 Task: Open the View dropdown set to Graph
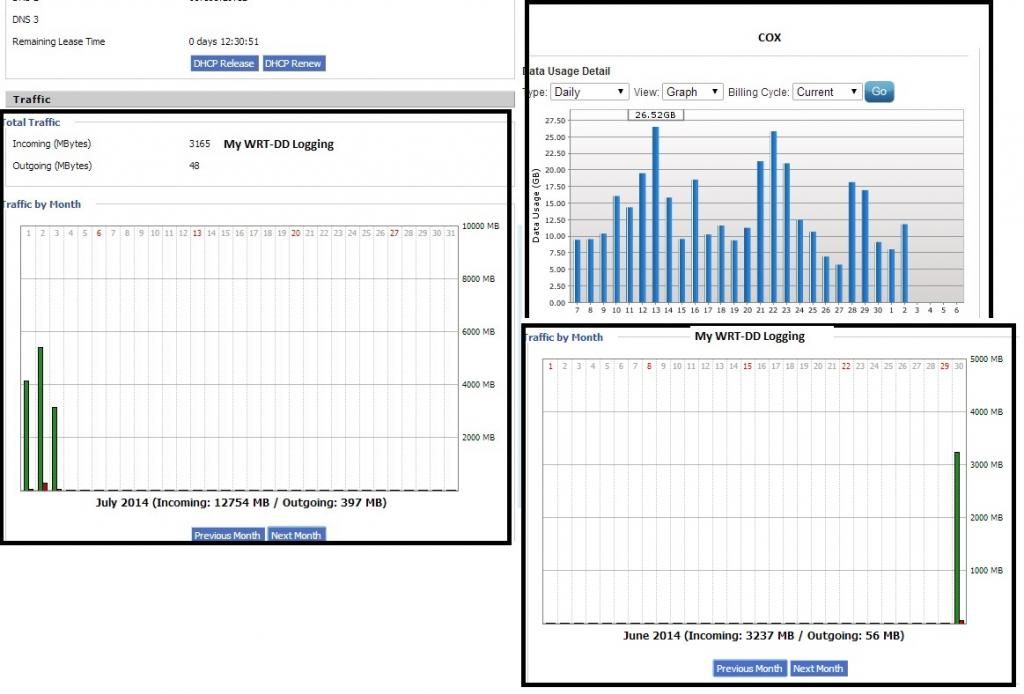click(692, 91)
